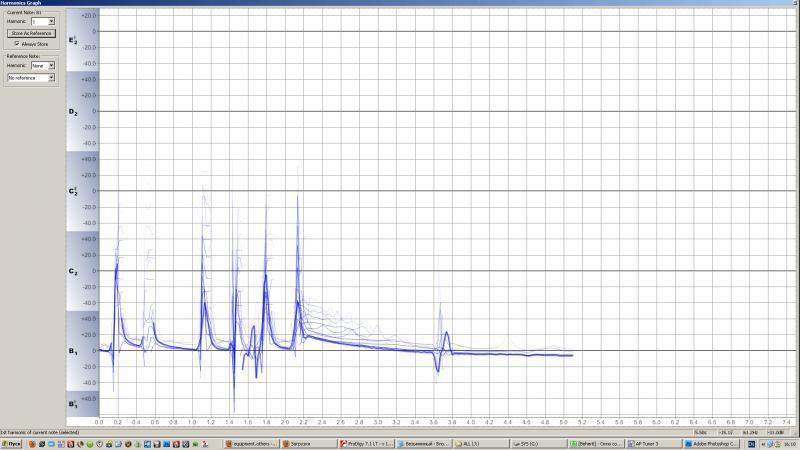The height and width of the screenshot is (450, 800).
Task: Switch to AP Tuner 3 taskbar item
Action: click(653, 442)
